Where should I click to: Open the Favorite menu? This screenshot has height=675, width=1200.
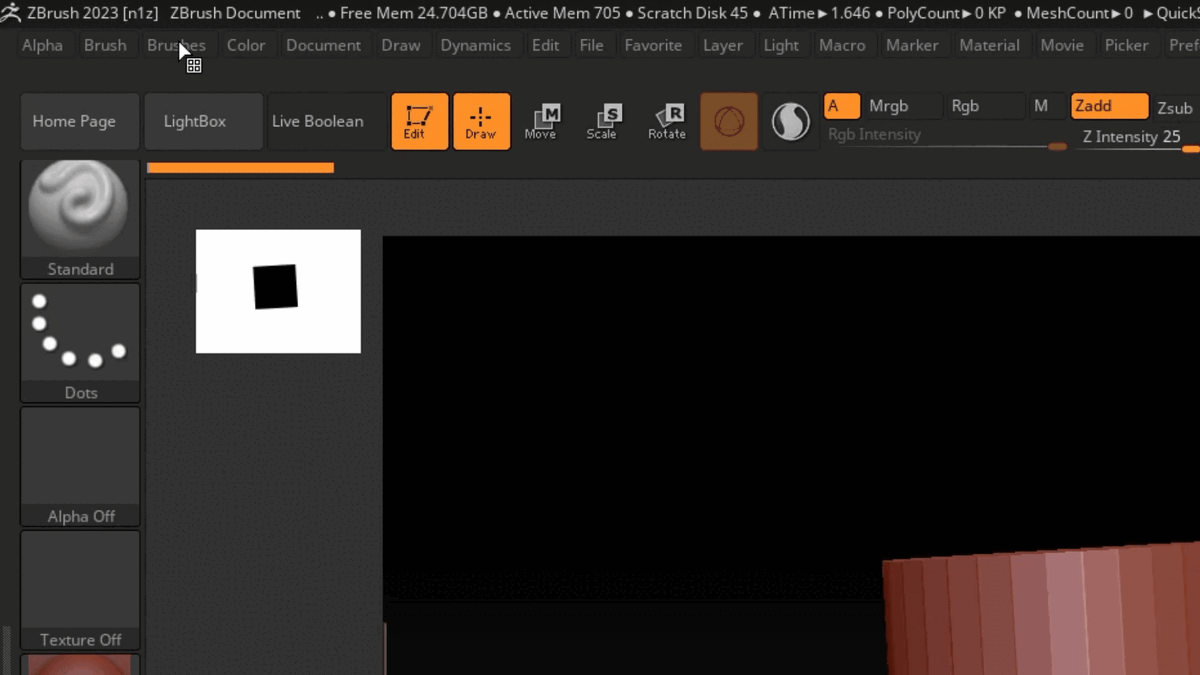pos(653,45)
